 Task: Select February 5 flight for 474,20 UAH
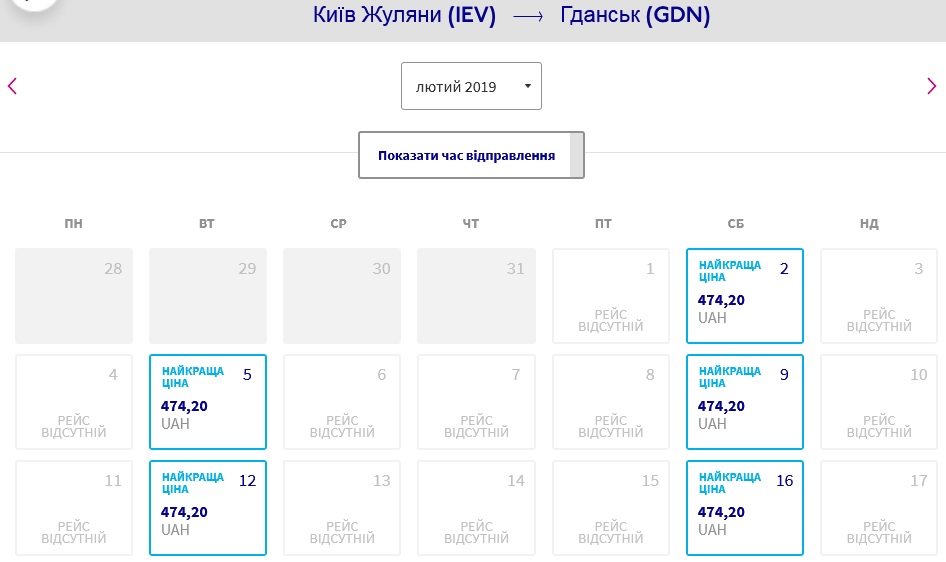click(208, 402)
